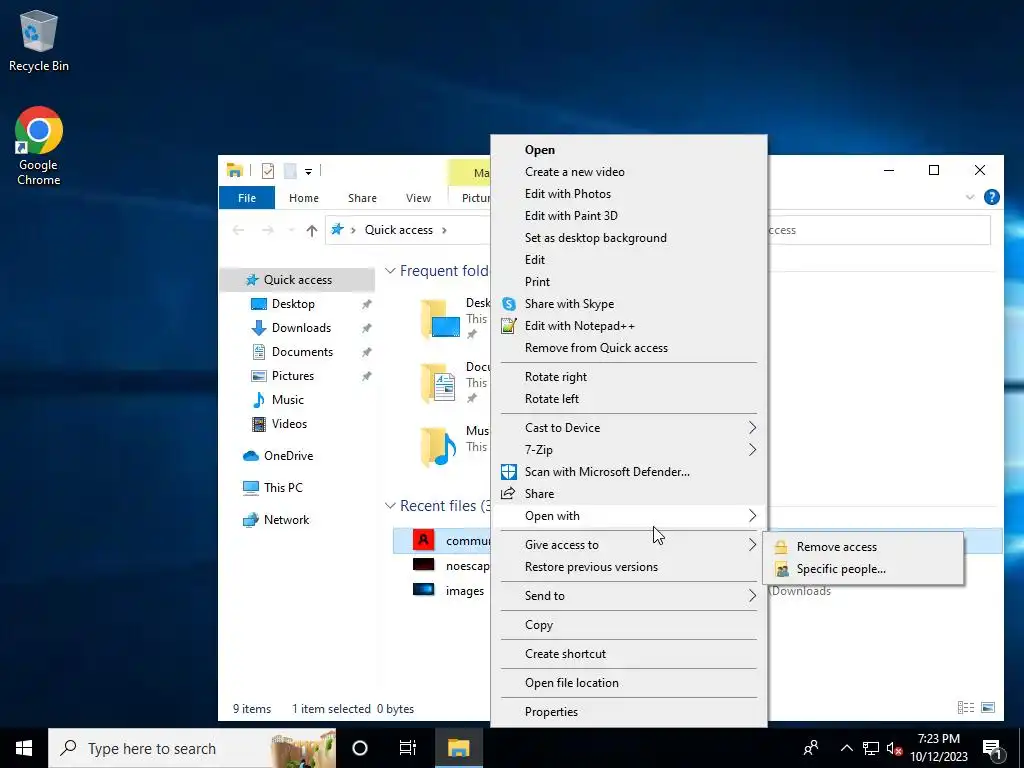Open Music in the navigation pane
The width and height of the screenshot is (1024, 768).
[287, 400]
